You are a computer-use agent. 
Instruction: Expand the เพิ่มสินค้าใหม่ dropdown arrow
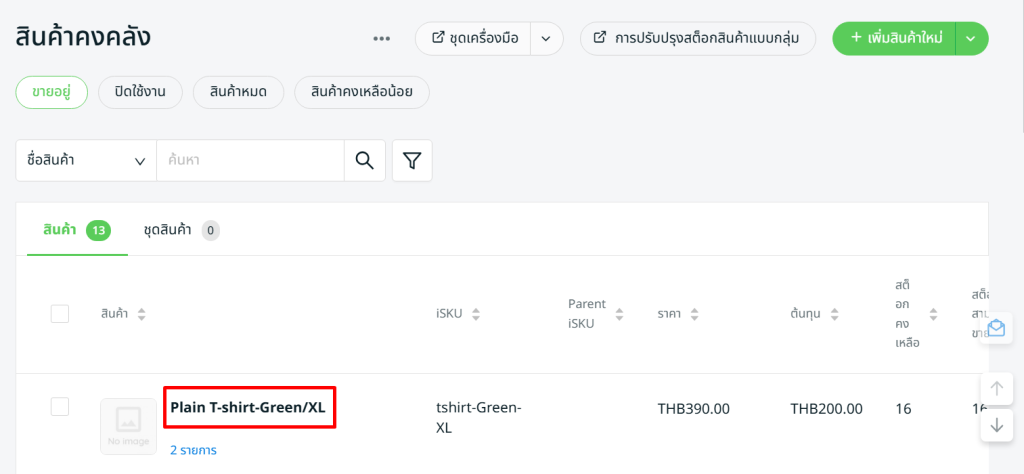click(972, 39)
